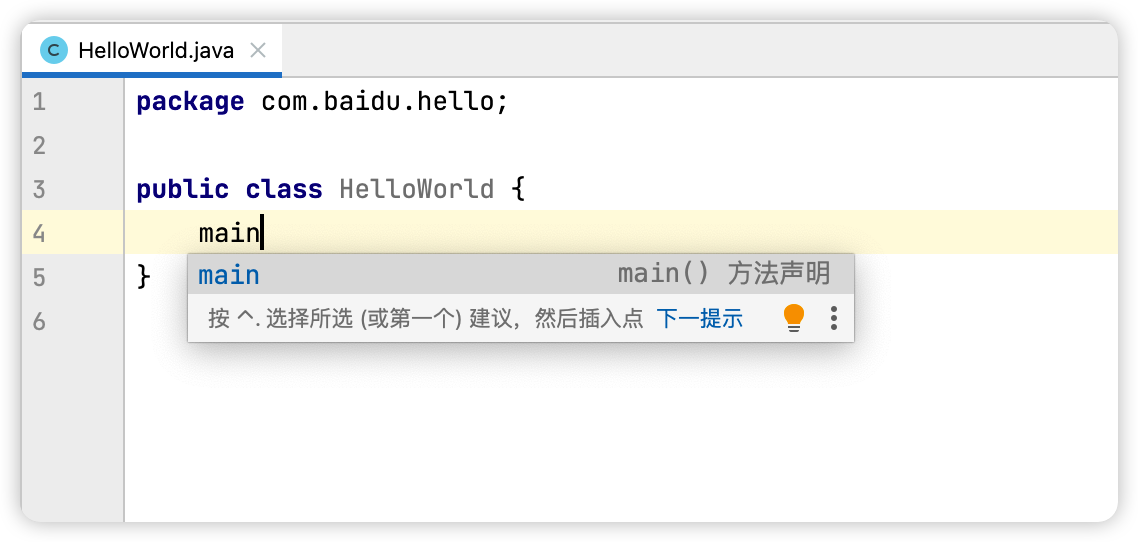Click the HelloWorld class name in code
Viewport: 1138px width, 542px height.
[x=417, y=189]
